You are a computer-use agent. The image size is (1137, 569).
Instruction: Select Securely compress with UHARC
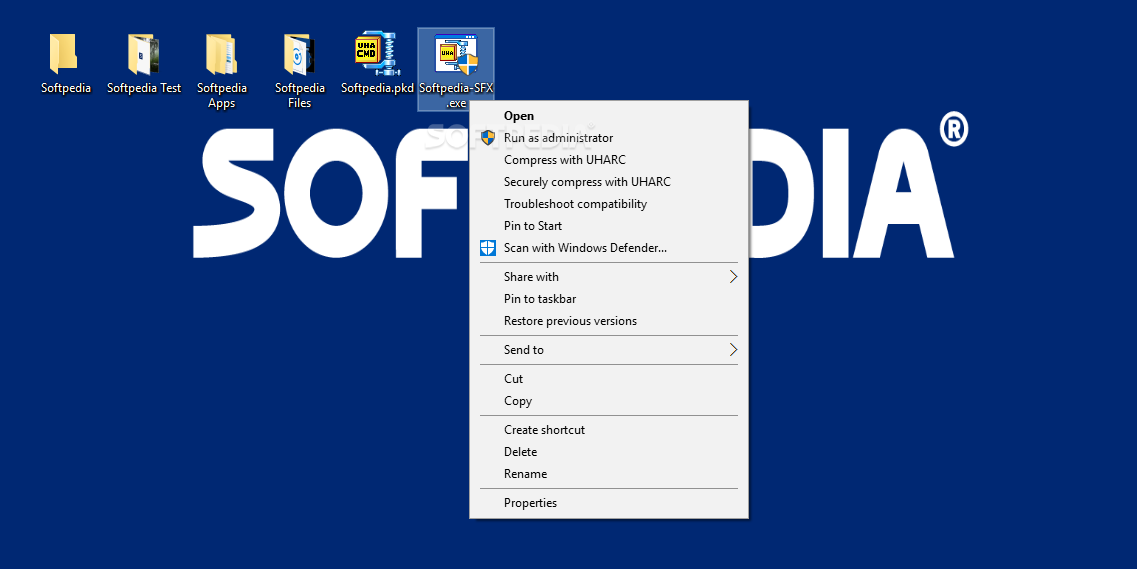pos(609,182)
